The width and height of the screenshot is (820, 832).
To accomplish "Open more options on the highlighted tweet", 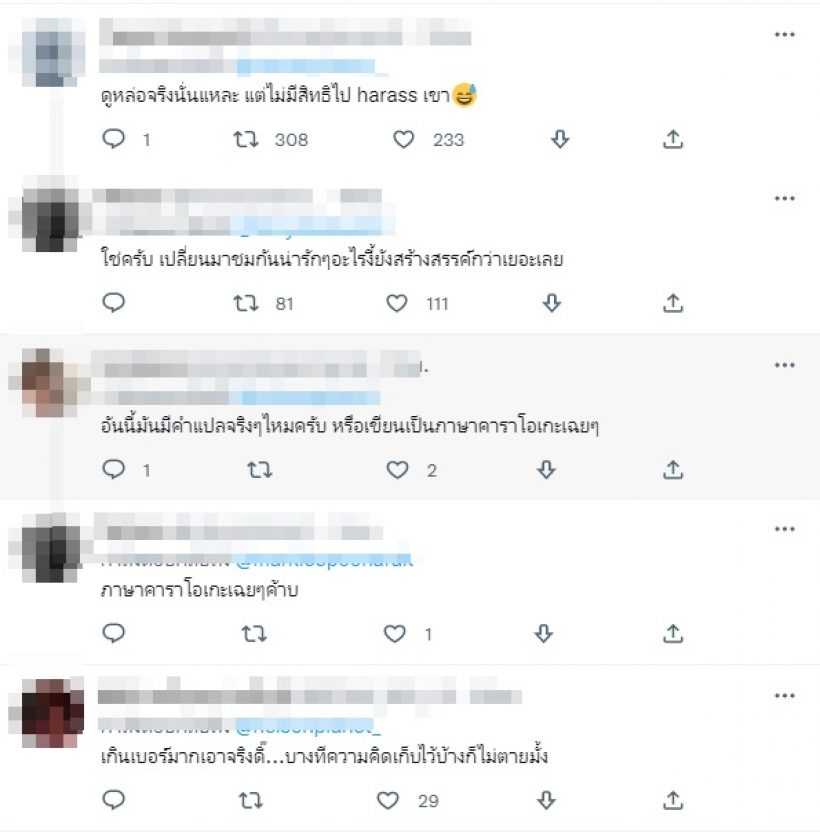I will pos(784,365).
